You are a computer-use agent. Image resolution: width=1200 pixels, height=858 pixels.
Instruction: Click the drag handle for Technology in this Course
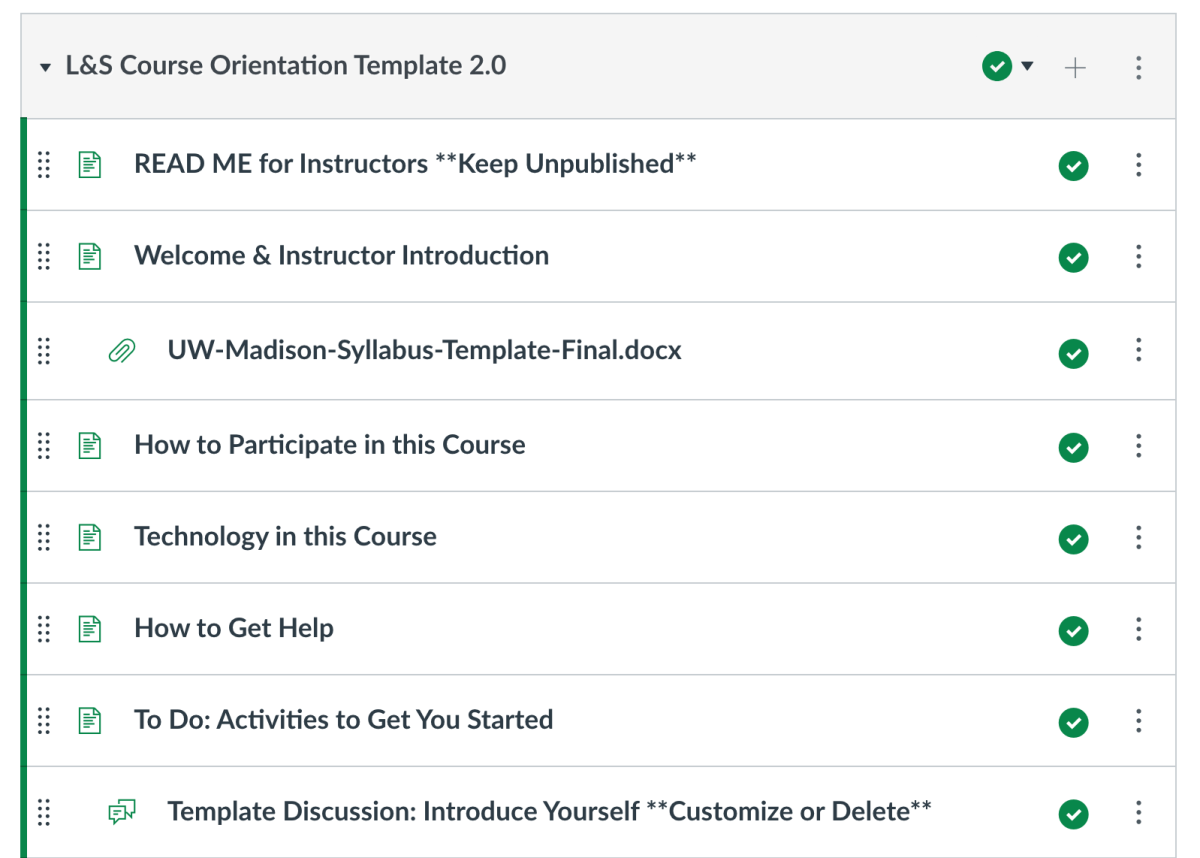point(43,538)
